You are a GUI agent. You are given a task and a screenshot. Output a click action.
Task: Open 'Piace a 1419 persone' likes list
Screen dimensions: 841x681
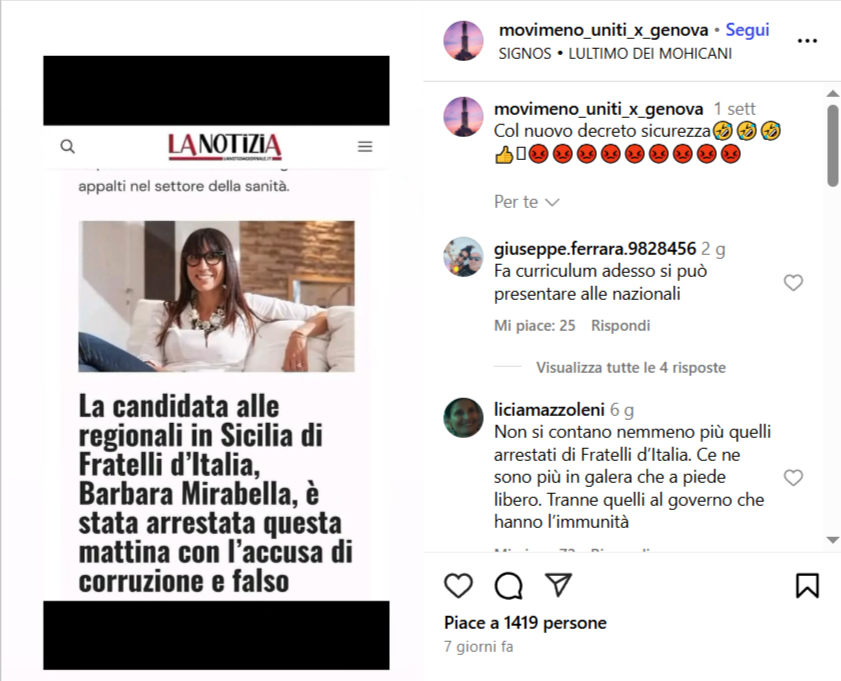coord(525,623)
